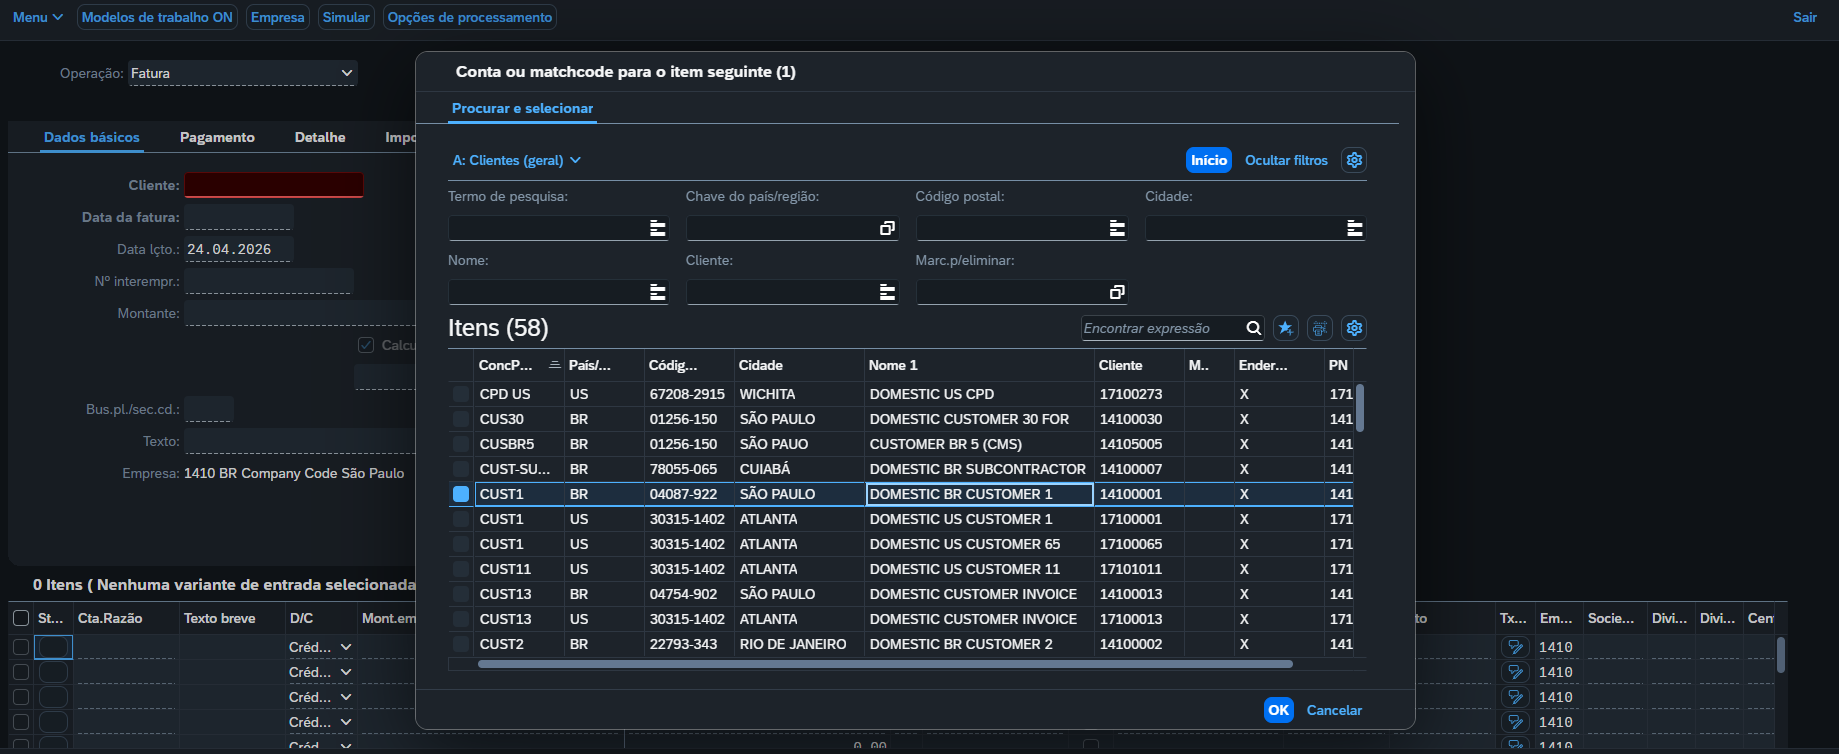Click the layout icon between star and gear

[1320, 328]
